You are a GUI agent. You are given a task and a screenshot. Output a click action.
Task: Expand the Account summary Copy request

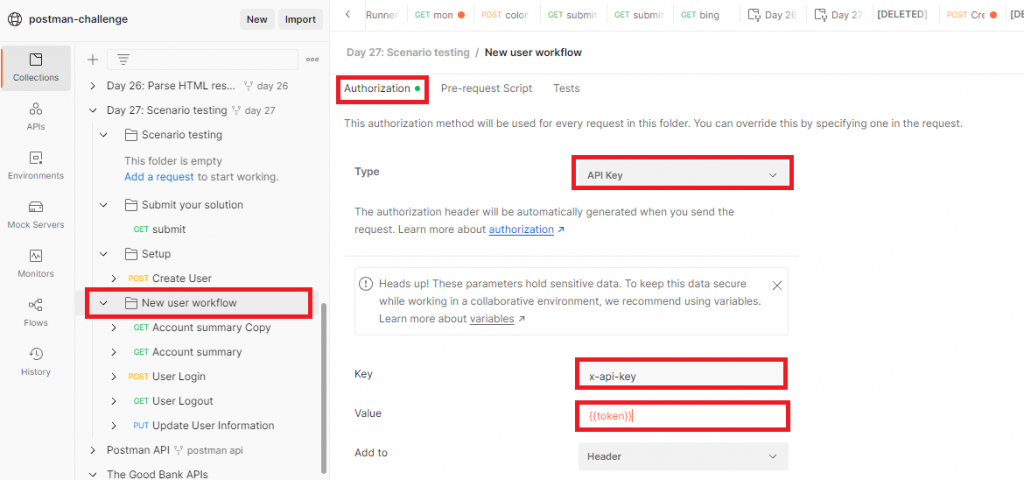click(x=114, y=327)
